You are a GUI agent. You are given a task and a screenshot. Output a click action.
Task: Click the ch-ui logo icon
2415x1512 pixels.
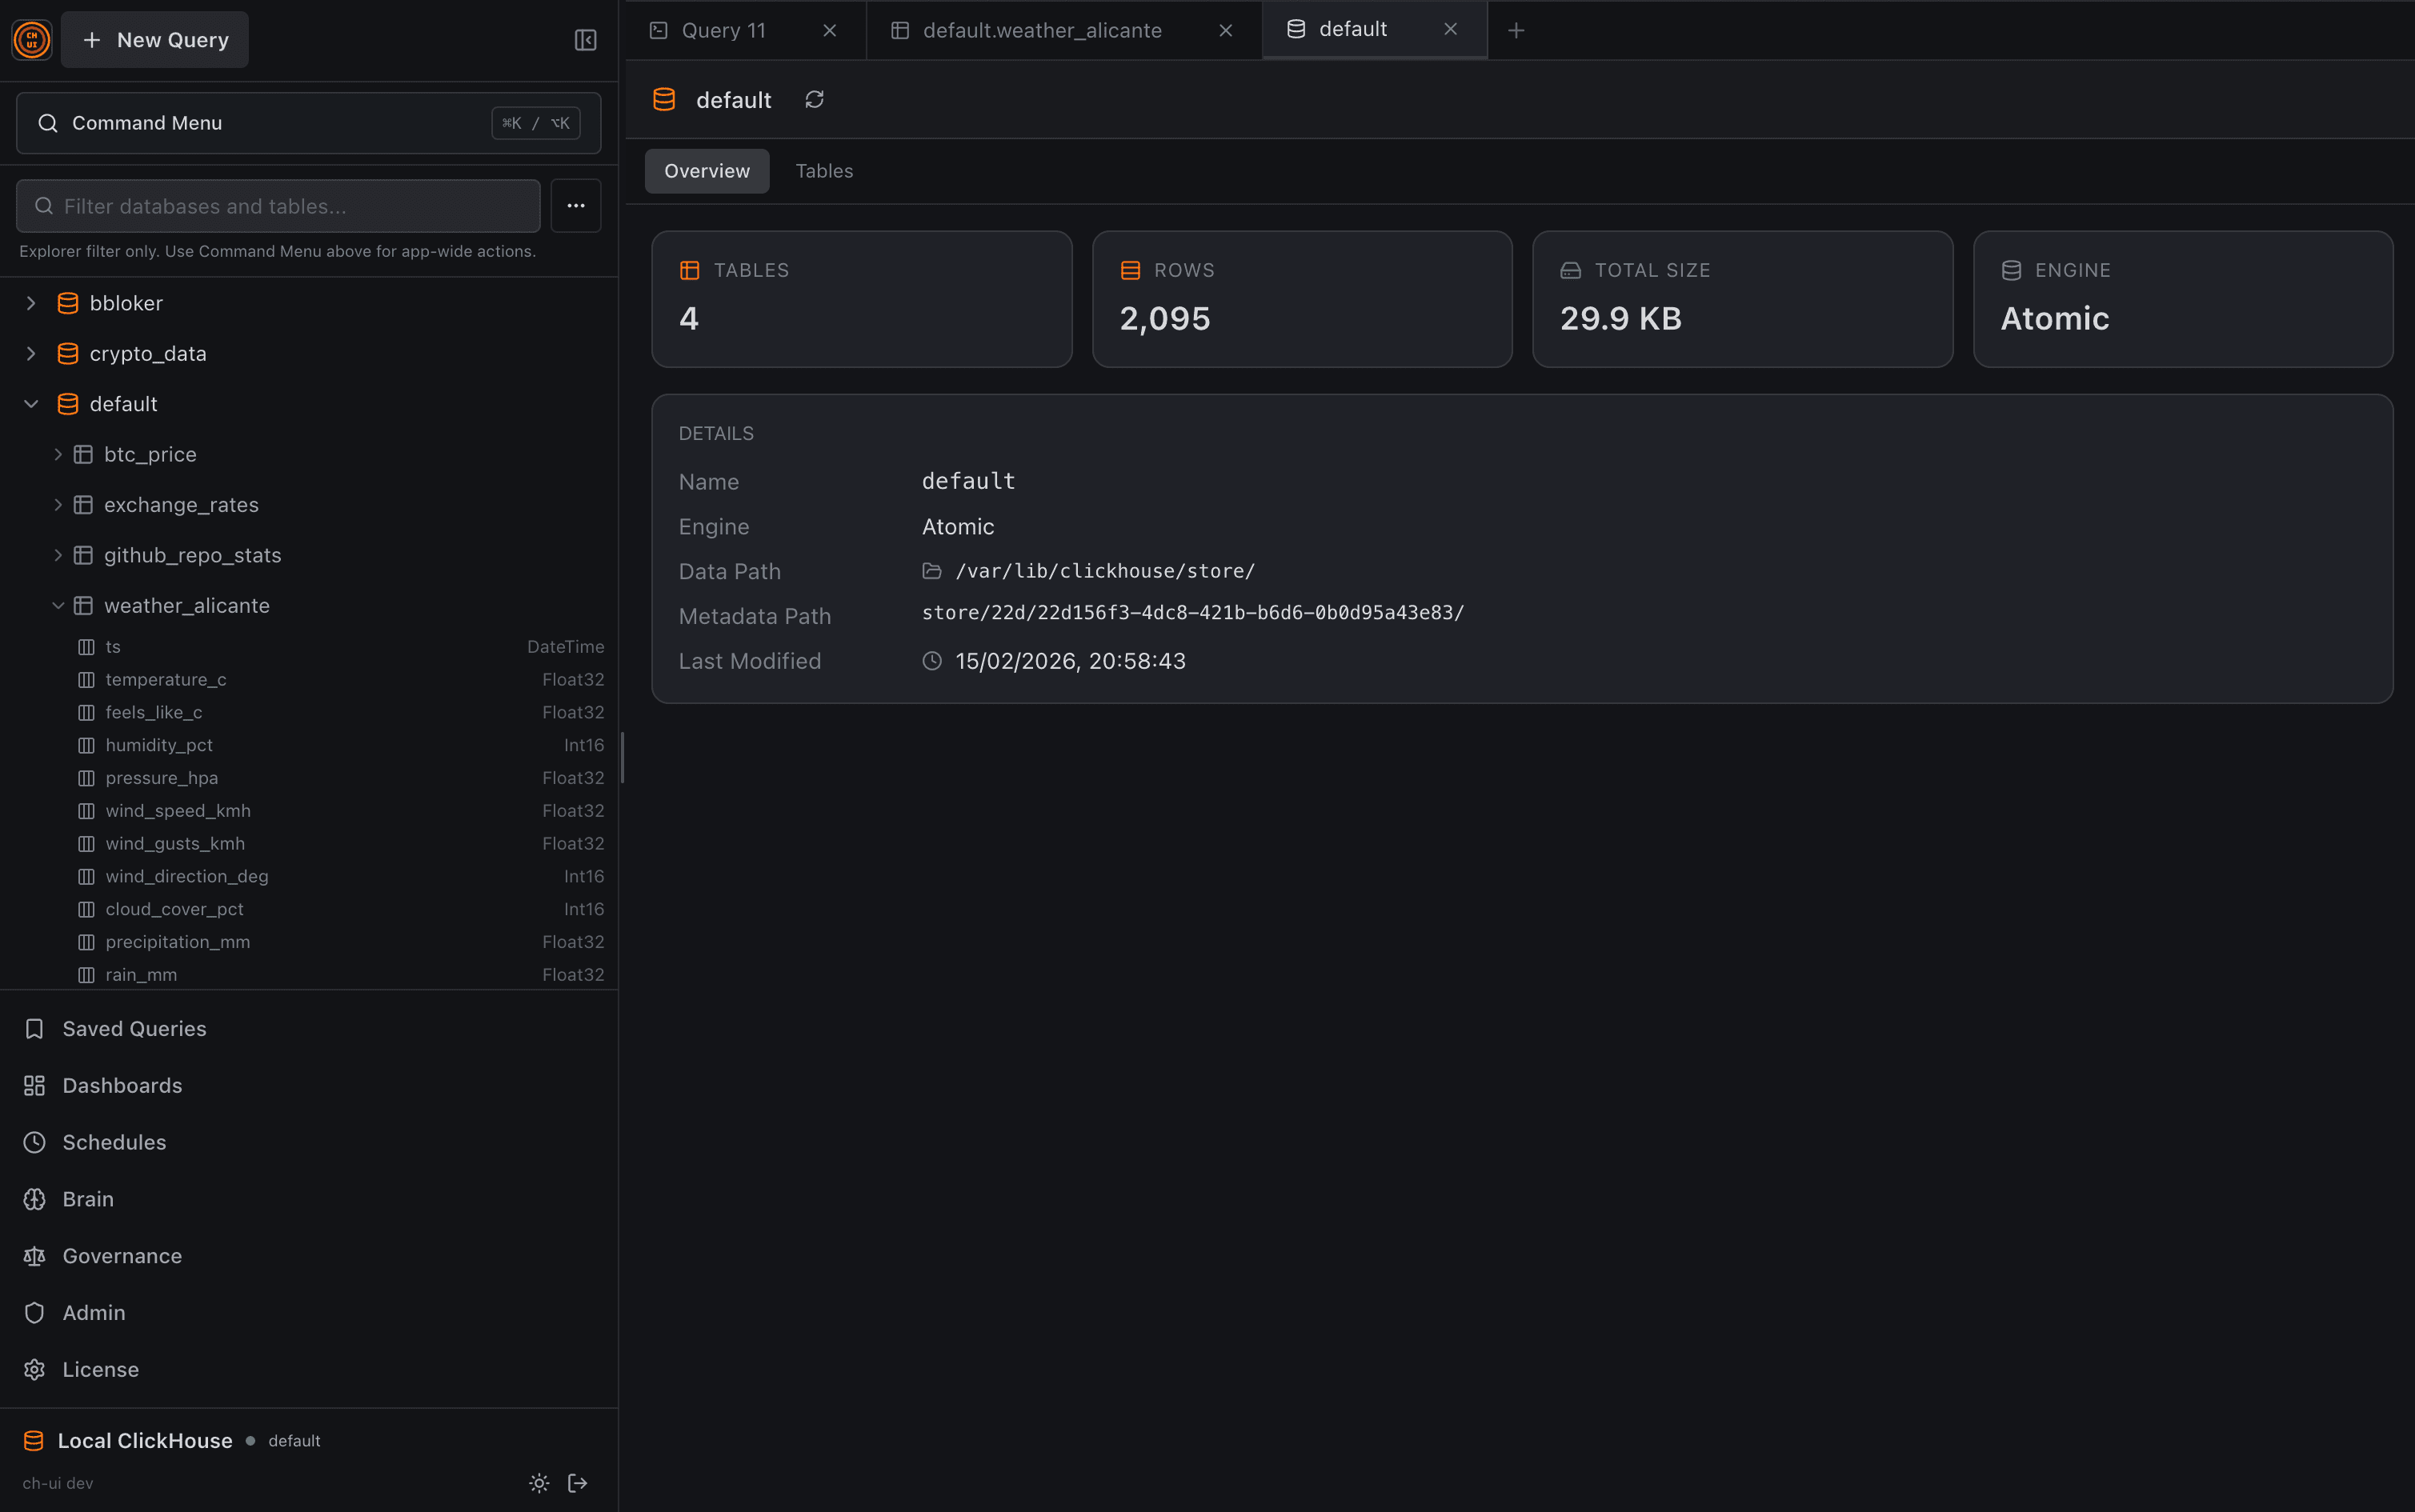[x=31, y=39]
